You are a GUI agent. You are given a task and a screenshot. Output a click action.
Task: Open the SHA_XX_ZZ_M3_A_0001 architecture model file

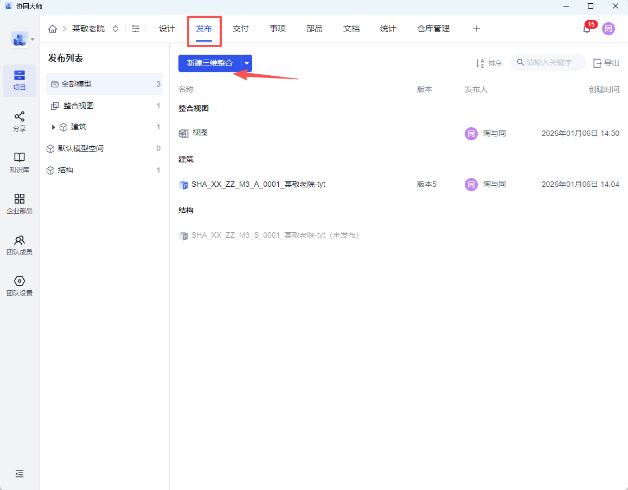(258, 185)
